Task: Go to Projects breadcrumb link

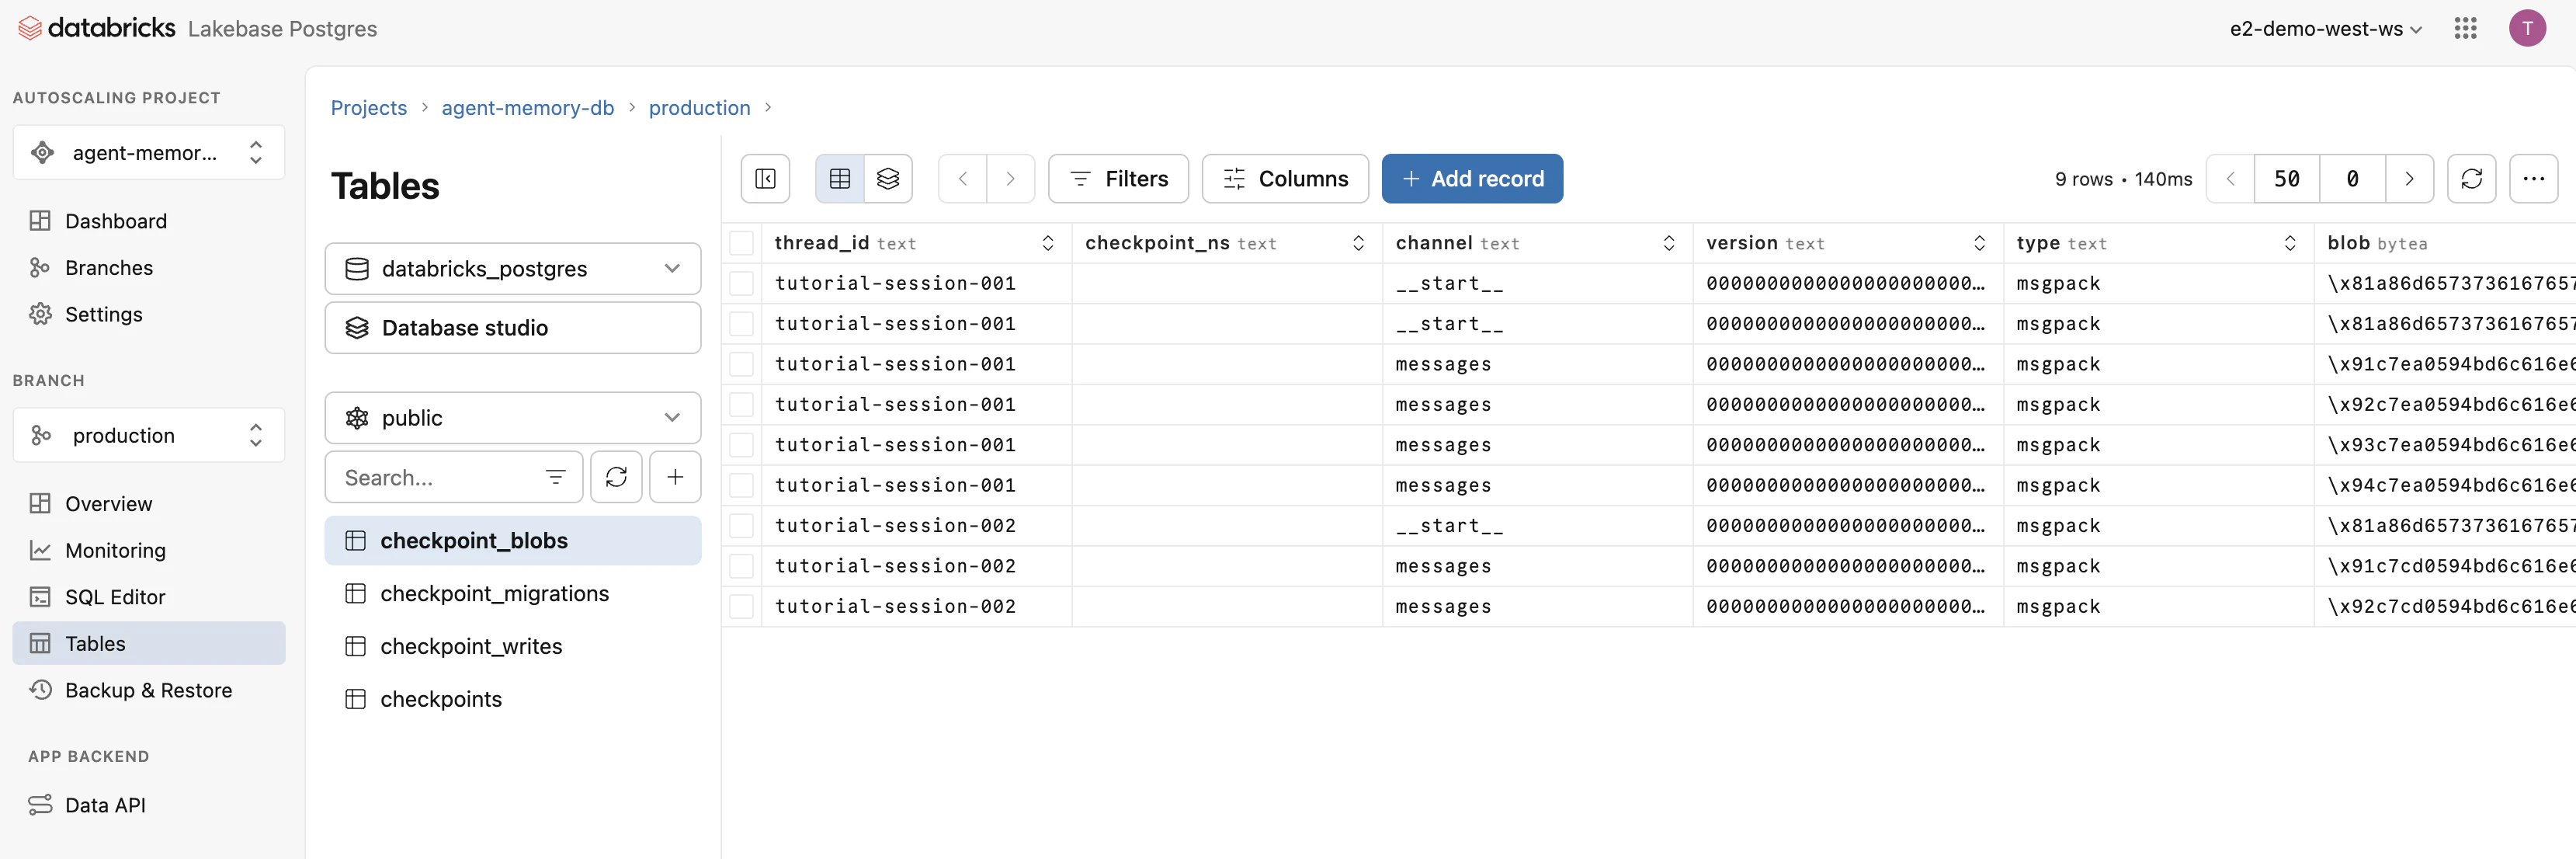Action: (x=368, y=108)
